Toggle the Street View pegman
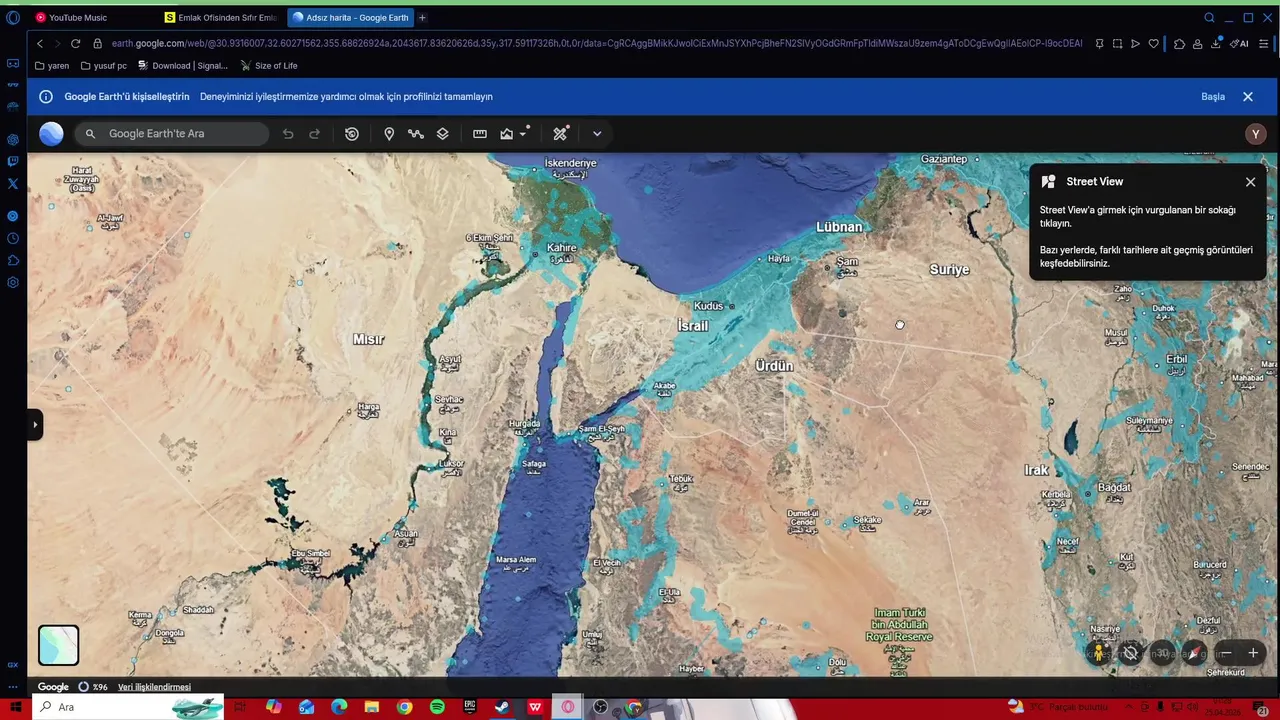The width and height of the screenshot is (1280, 720). click(1099, 653)
